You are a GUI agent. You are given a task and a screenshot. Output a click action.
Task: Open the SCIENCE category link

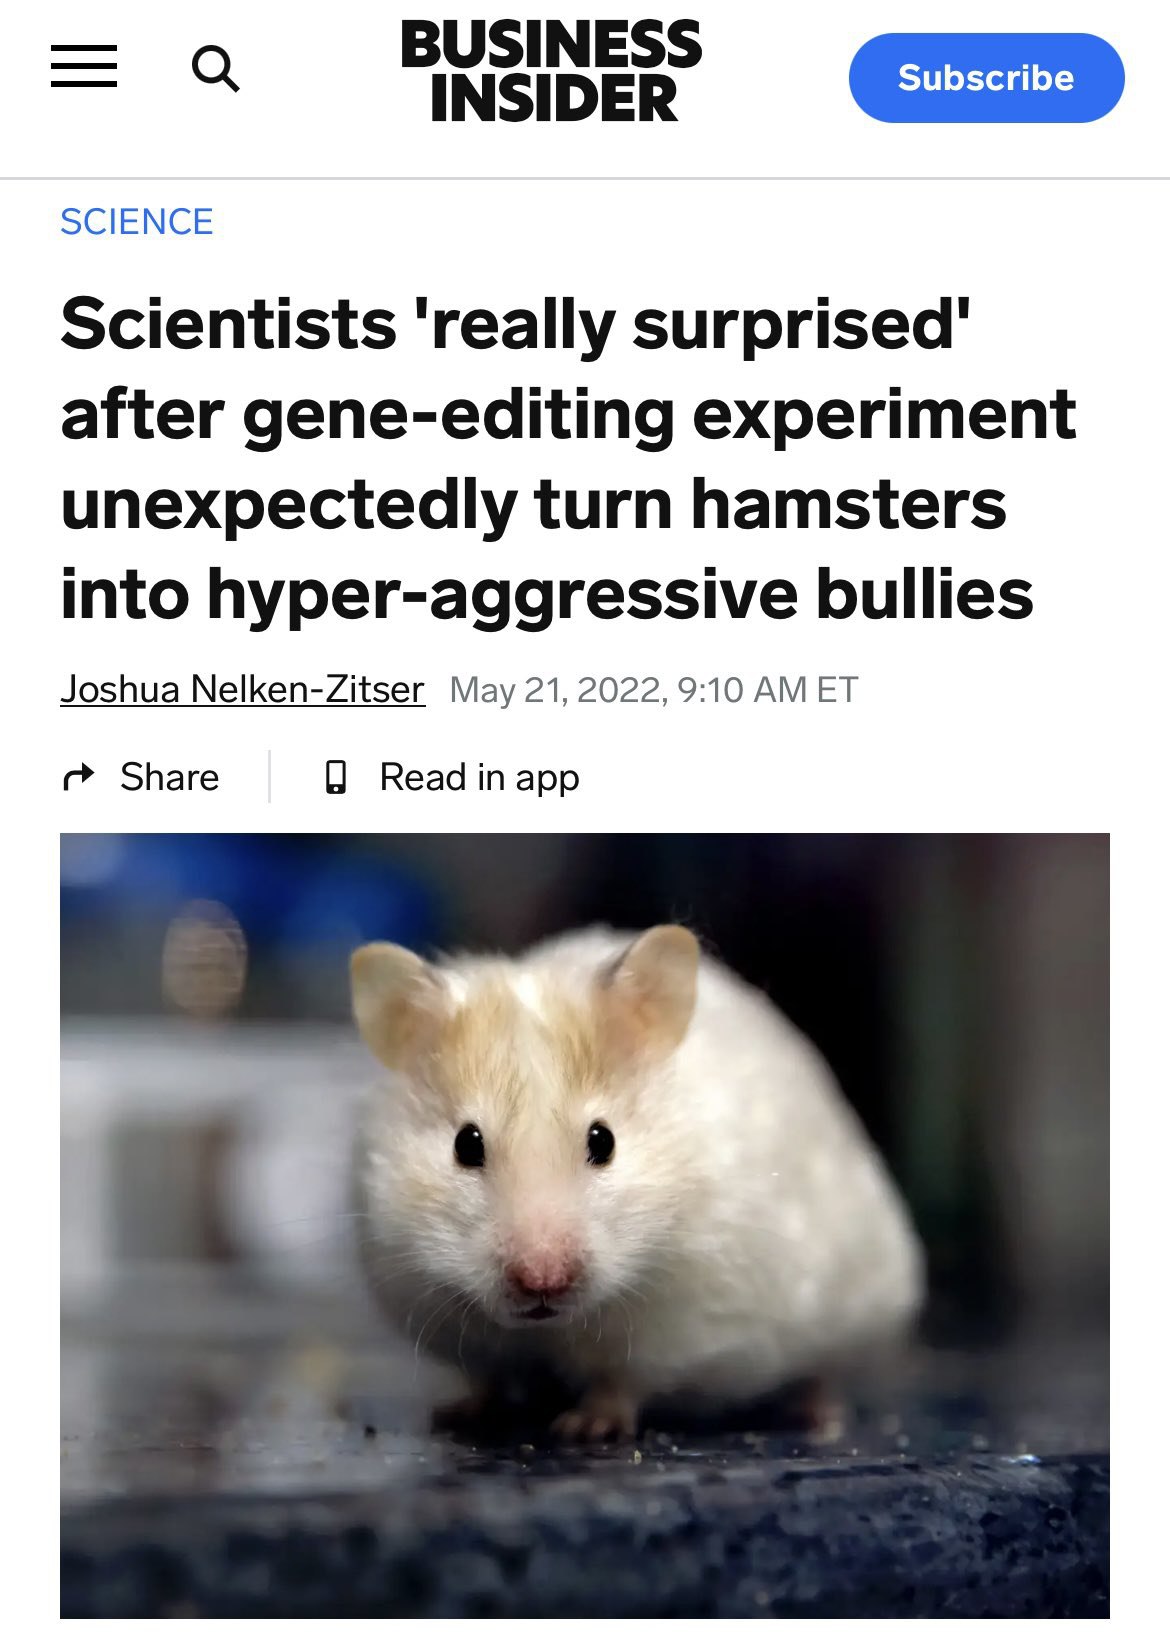coord(137,221)
